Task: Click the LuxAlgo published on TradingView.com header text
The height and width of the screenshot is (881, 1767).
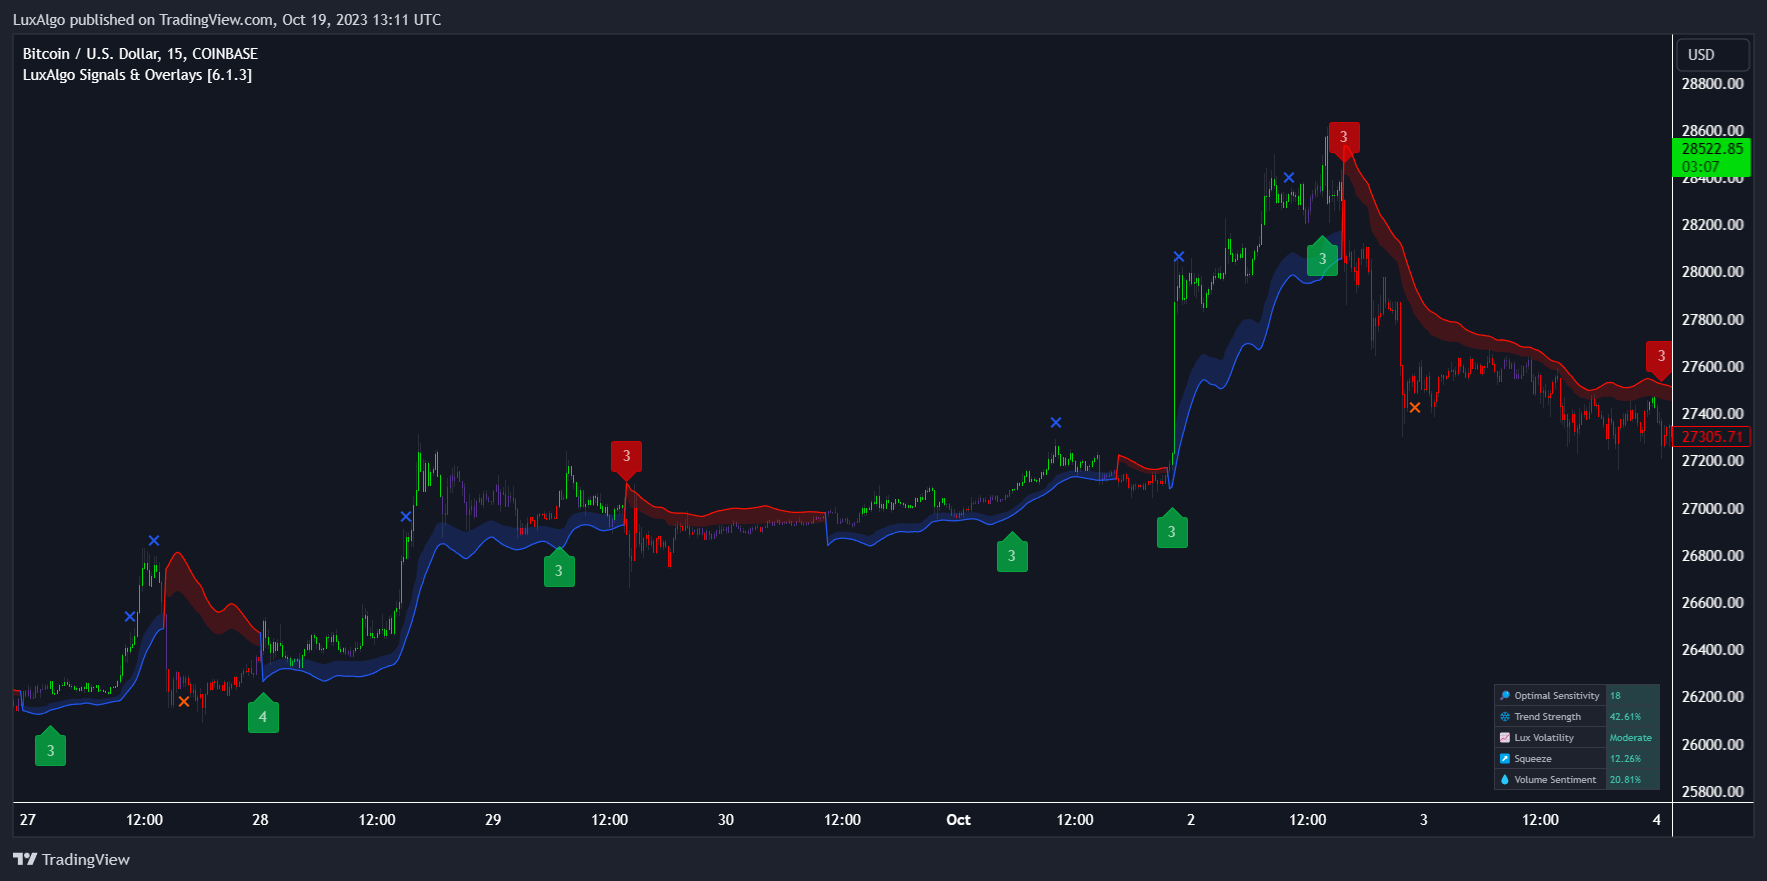Action: coord(227,19)
